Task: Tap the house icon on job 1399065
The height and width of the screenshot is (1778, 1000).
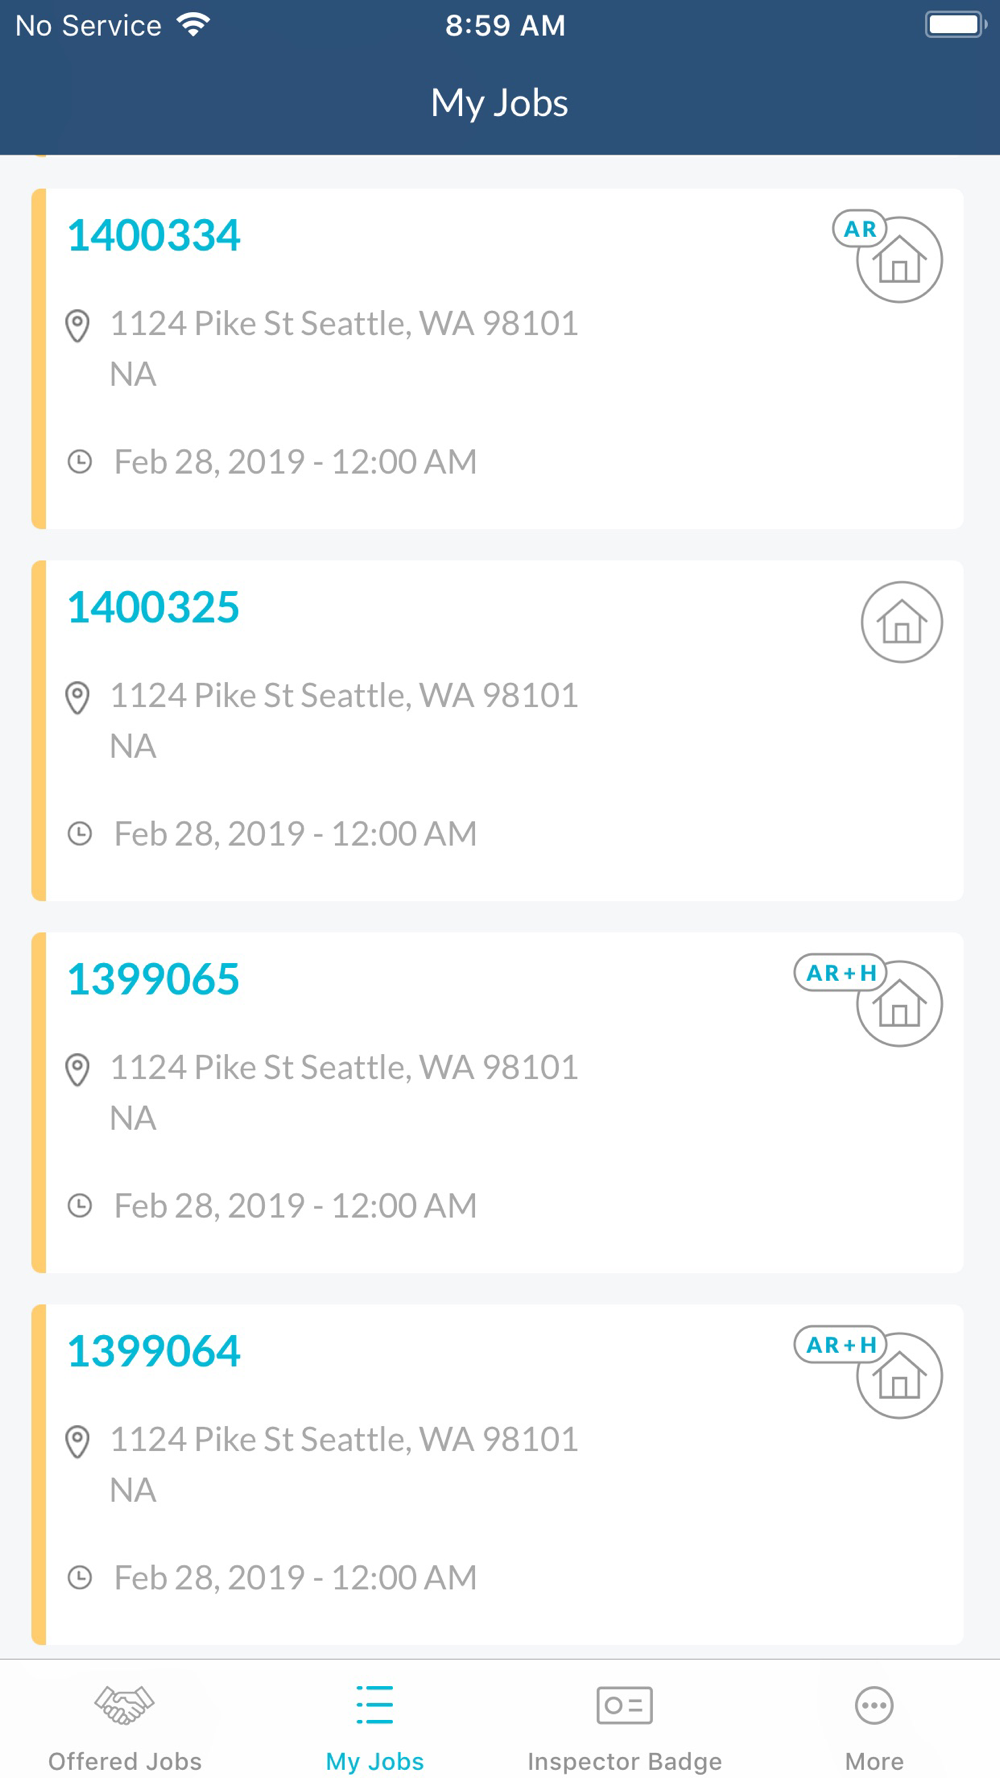Action: click(x=900, y=1005)
